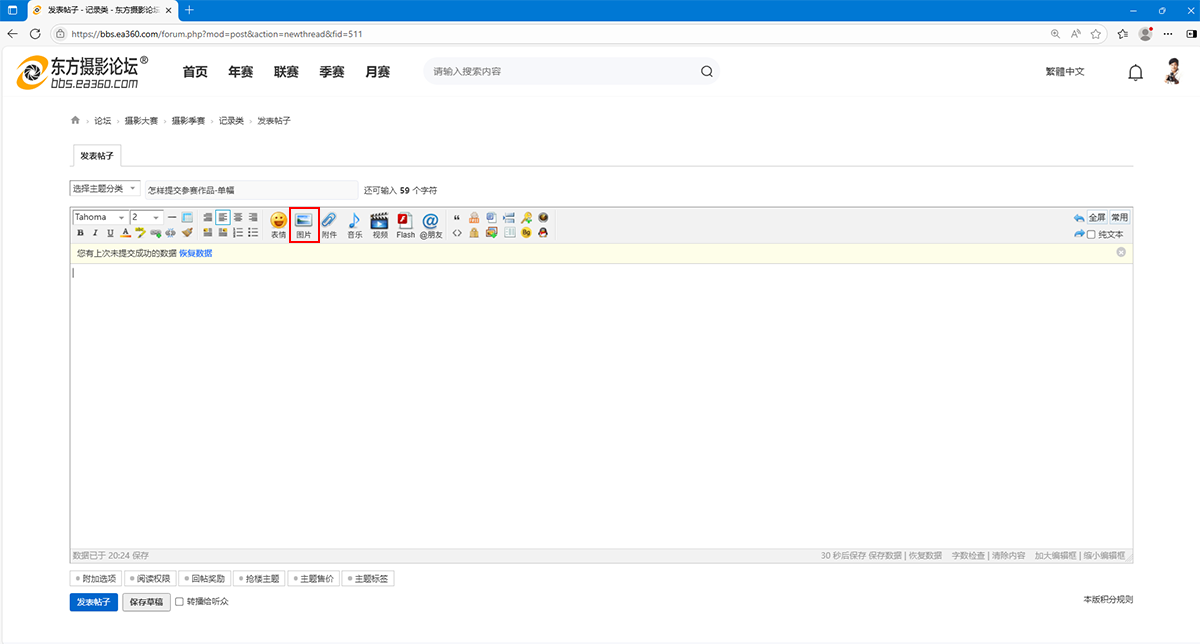Right-align text in the editor
Image resolution: width=1200 pixels, height=644 pixels.
point(253,217)
